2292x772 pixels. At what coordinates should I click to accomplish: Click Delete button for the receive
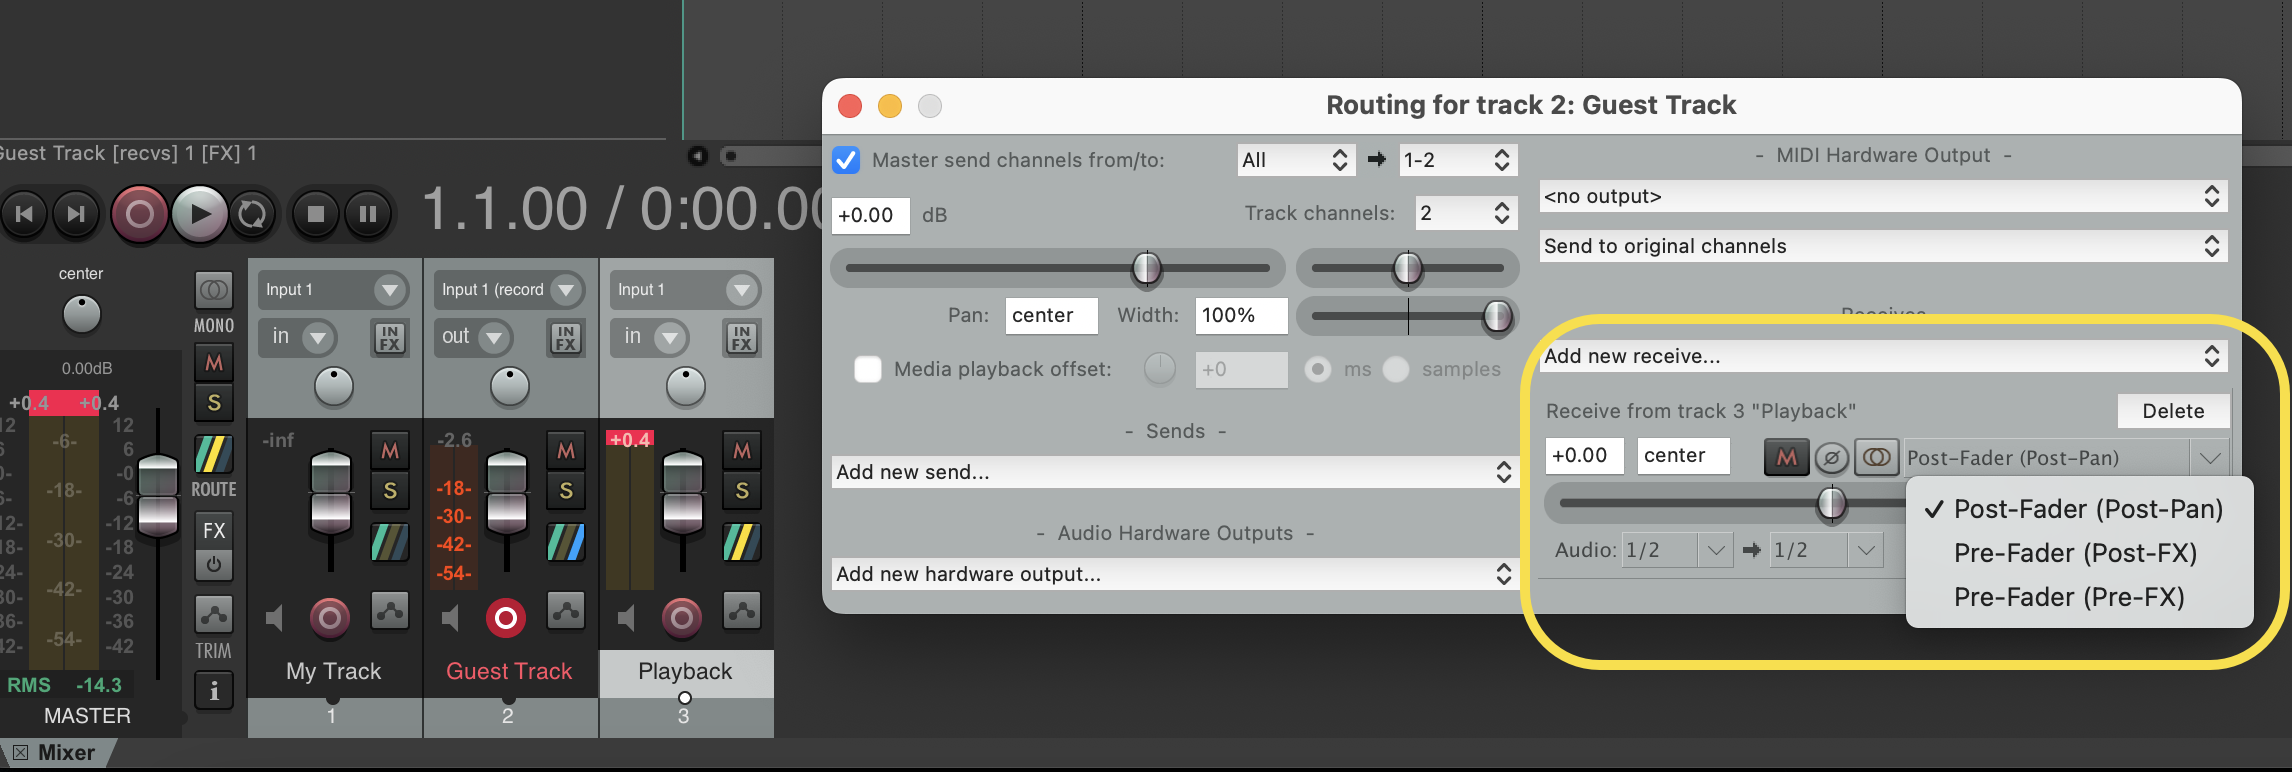tap(2172, 411)
